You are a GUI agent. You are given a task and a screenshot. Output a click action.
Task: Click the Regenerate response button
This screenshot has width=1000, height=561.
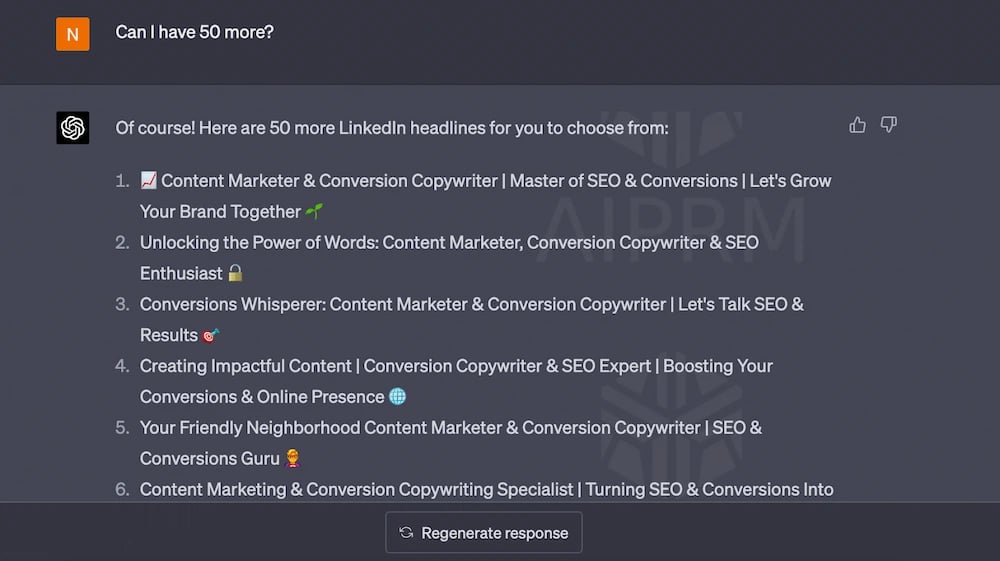pyautogui.click(x=483, y=532)
